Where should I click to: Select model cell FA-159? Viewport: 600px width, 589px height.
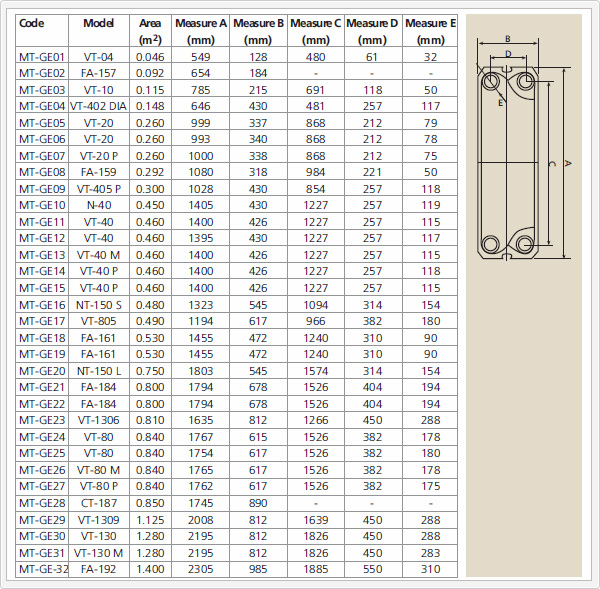[x=98, y=172]
